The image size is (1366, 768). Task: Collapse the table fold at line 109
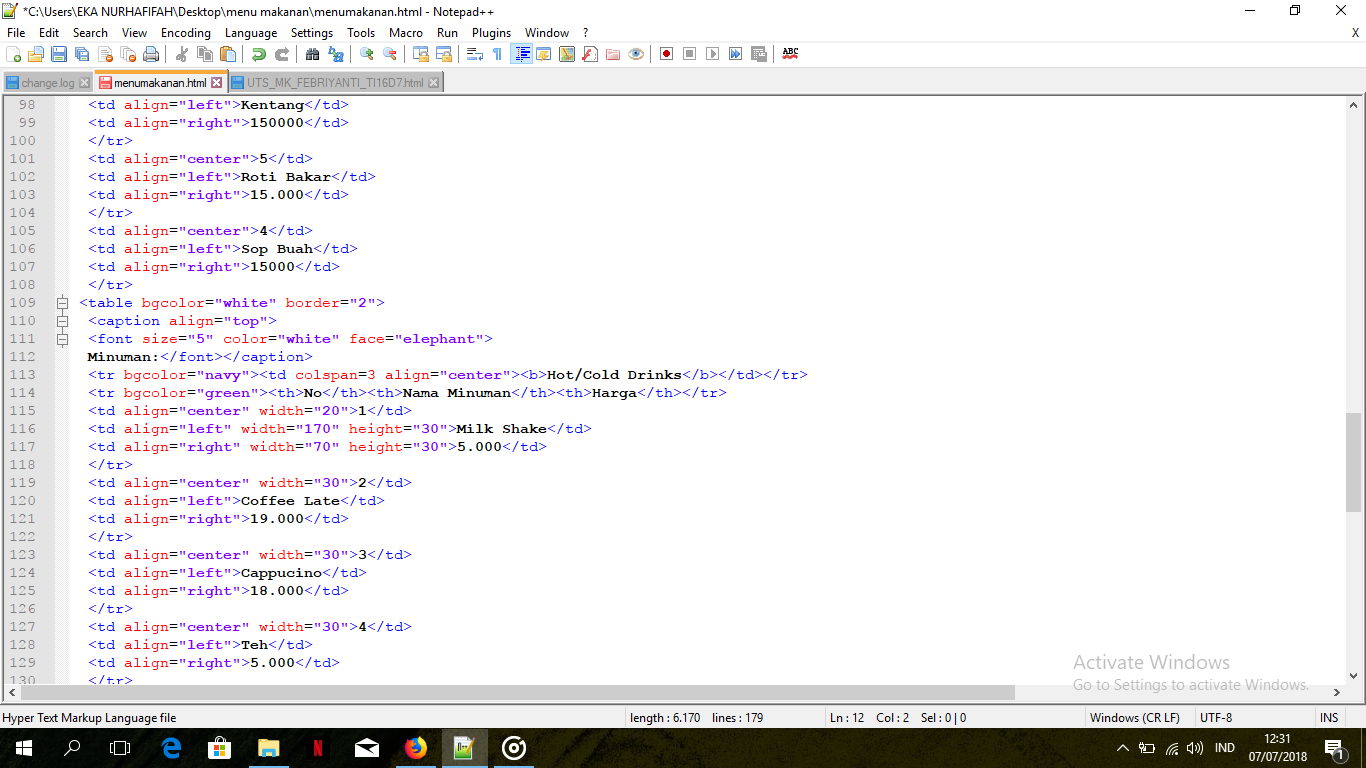(x=62, y=302)
